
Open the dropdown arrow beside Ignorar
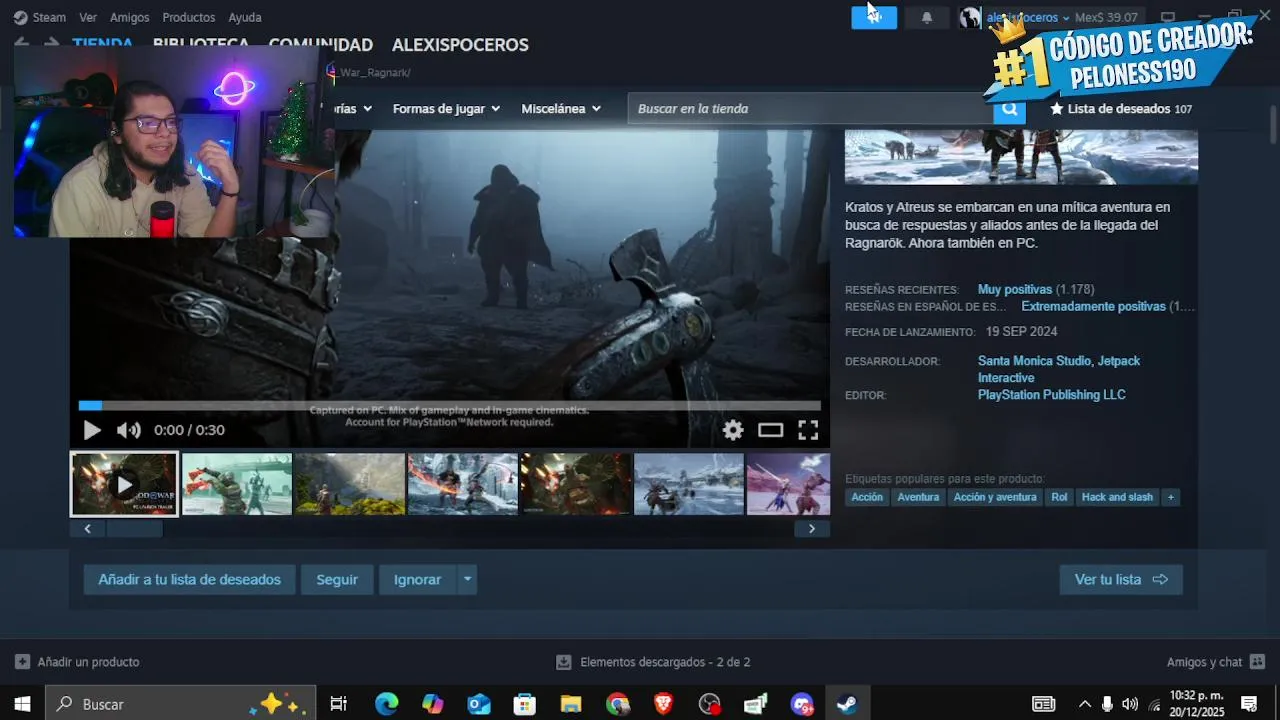click(x=467, y=580)
